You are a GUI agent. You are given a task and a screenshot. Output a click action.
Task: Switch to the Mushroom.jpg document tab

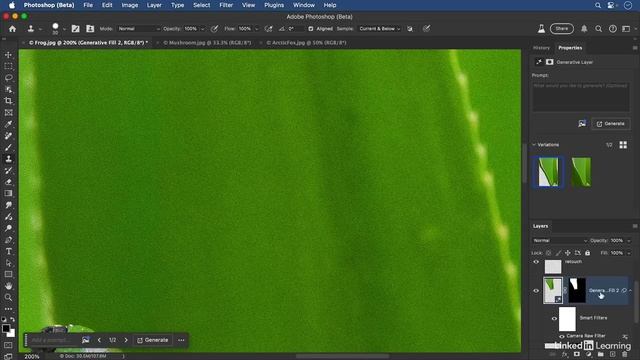pos(207,42)
